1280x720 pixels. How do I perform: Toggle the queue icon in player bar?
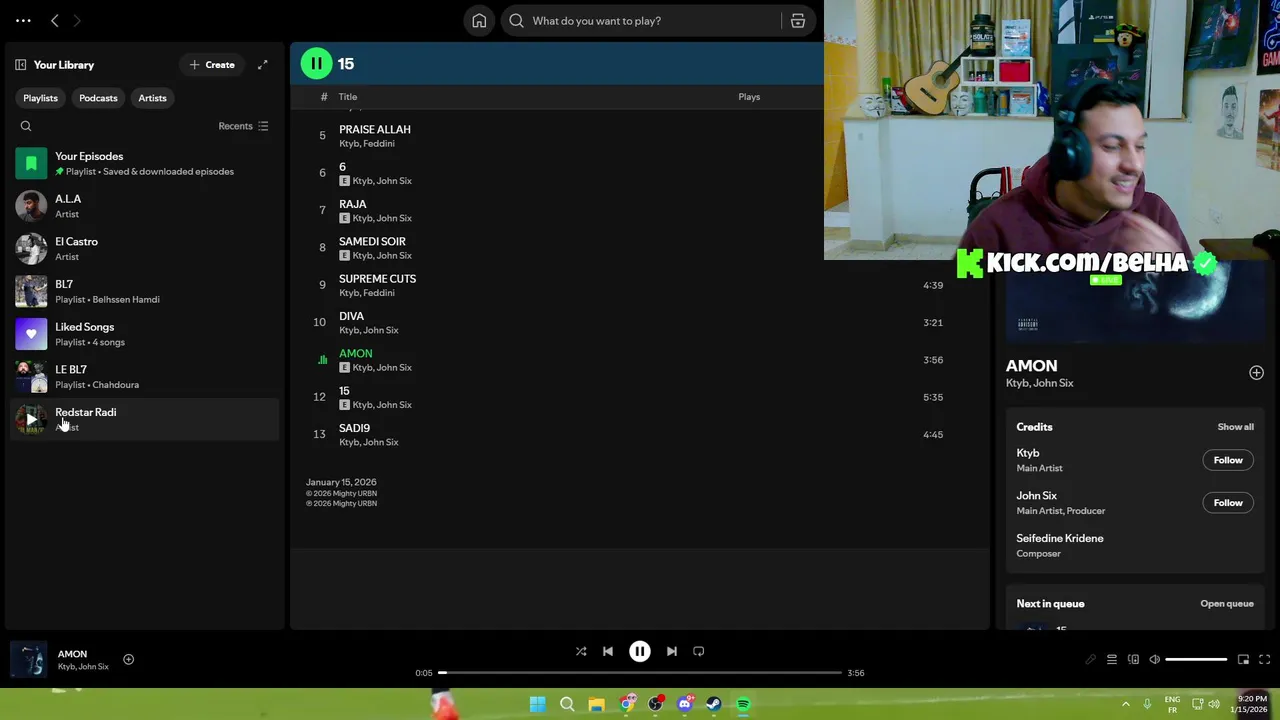click(1112, 660)
